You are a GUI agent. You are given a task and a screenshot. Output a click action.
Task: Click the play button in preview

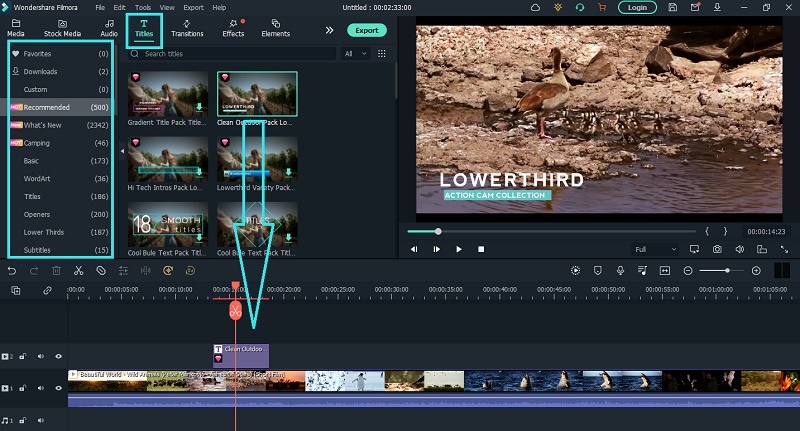[x=459, y=249]
